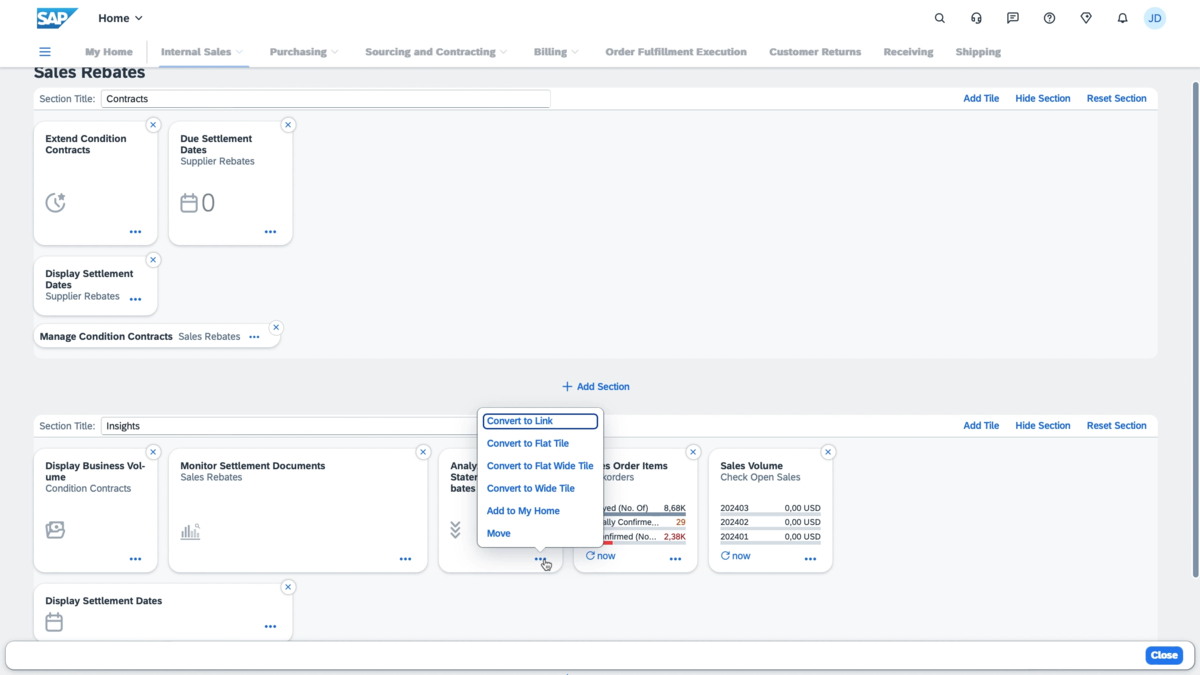Open the side navigation hamburger menu
Viewport: 1200px width, 675px height.
[45, 51]
